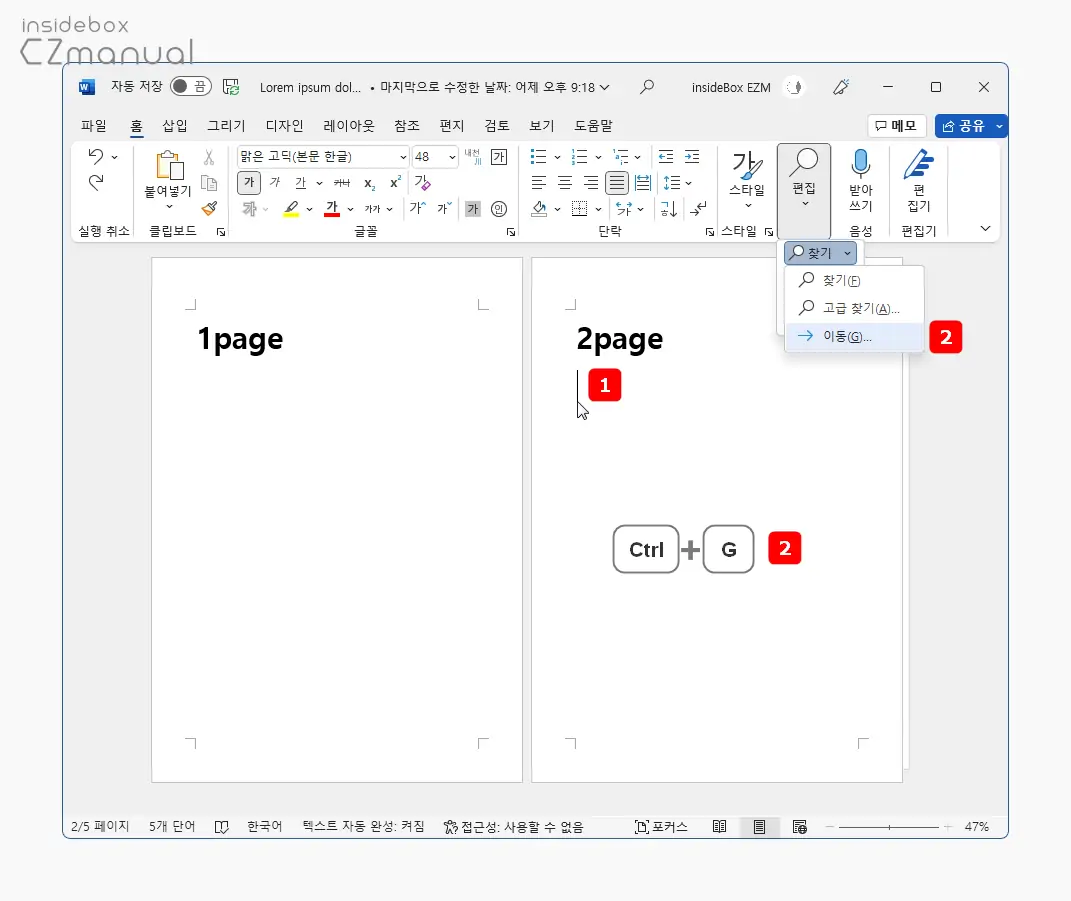1071x901 pixels.
Task: Clear all formatting icon
Action: [x=422, y=182]
